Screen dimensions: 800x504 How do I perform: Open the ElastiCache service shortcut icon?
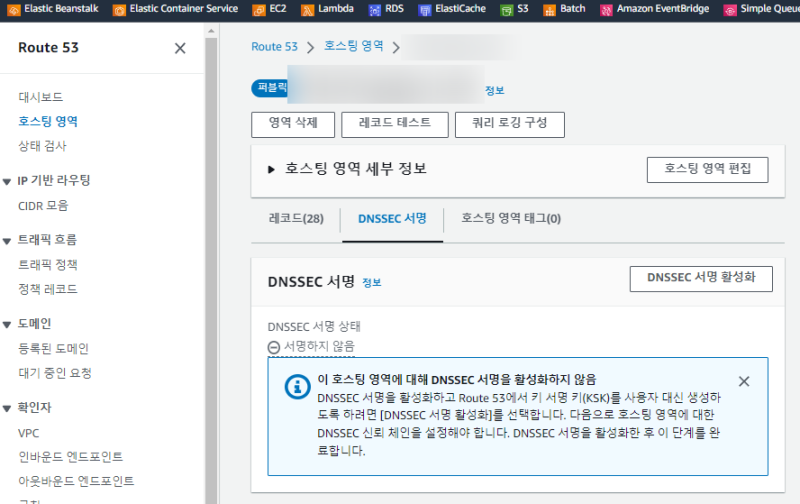click(425, 9)
